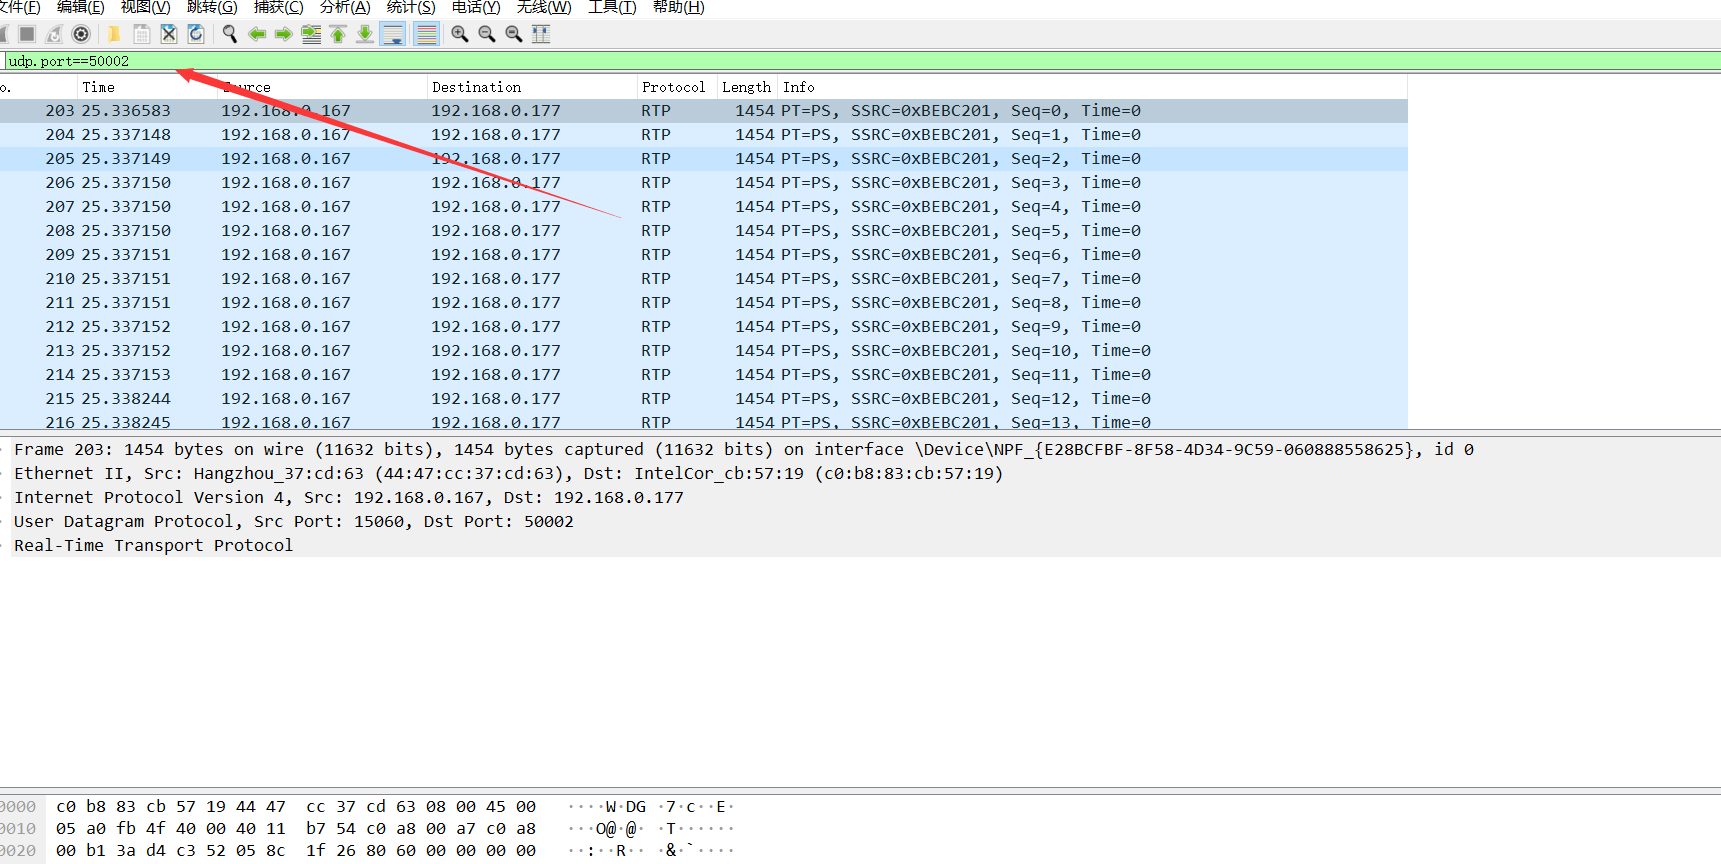Viewport: 1721px width, 864px height.
Task: Open the 无线(W) menu
Action: [x=544, y=7]
